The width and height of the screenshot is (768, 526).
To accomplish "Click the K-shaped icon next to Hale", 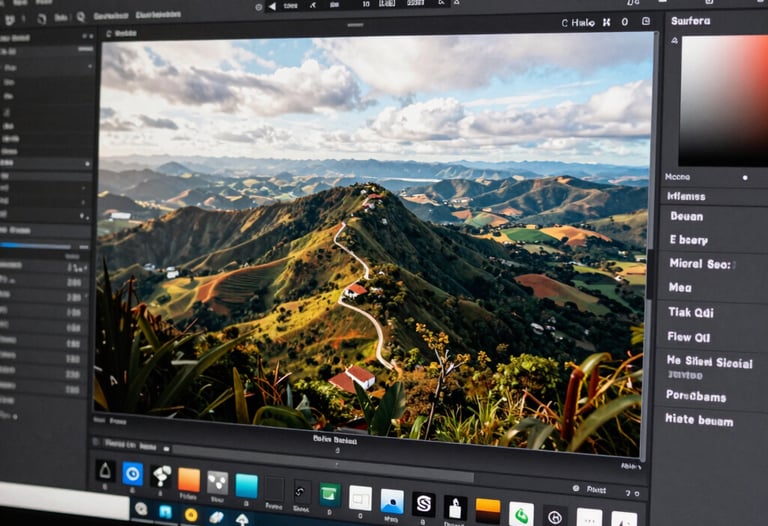I will (606, 22).
